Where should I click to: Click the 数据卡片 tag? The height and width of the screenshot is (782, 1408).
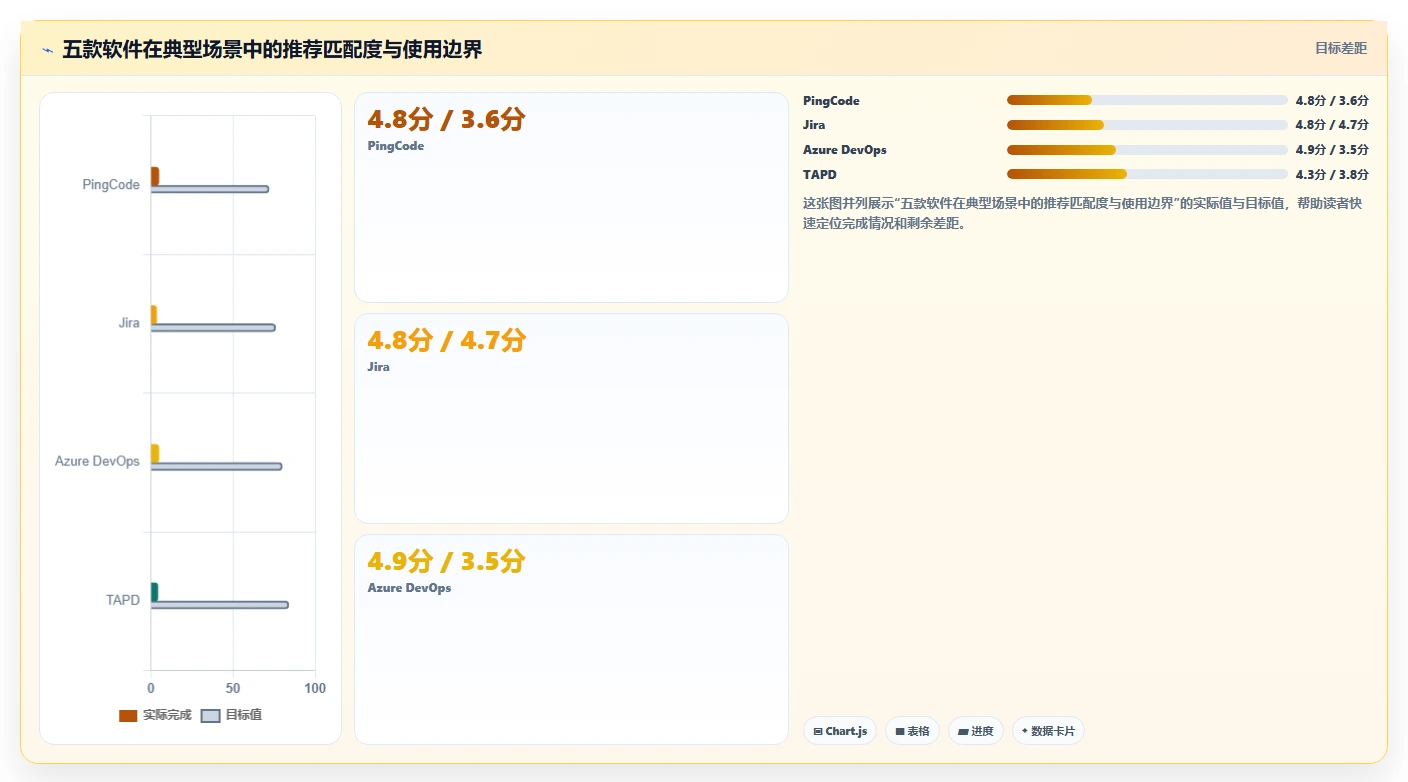click(x=1048, y=731)
